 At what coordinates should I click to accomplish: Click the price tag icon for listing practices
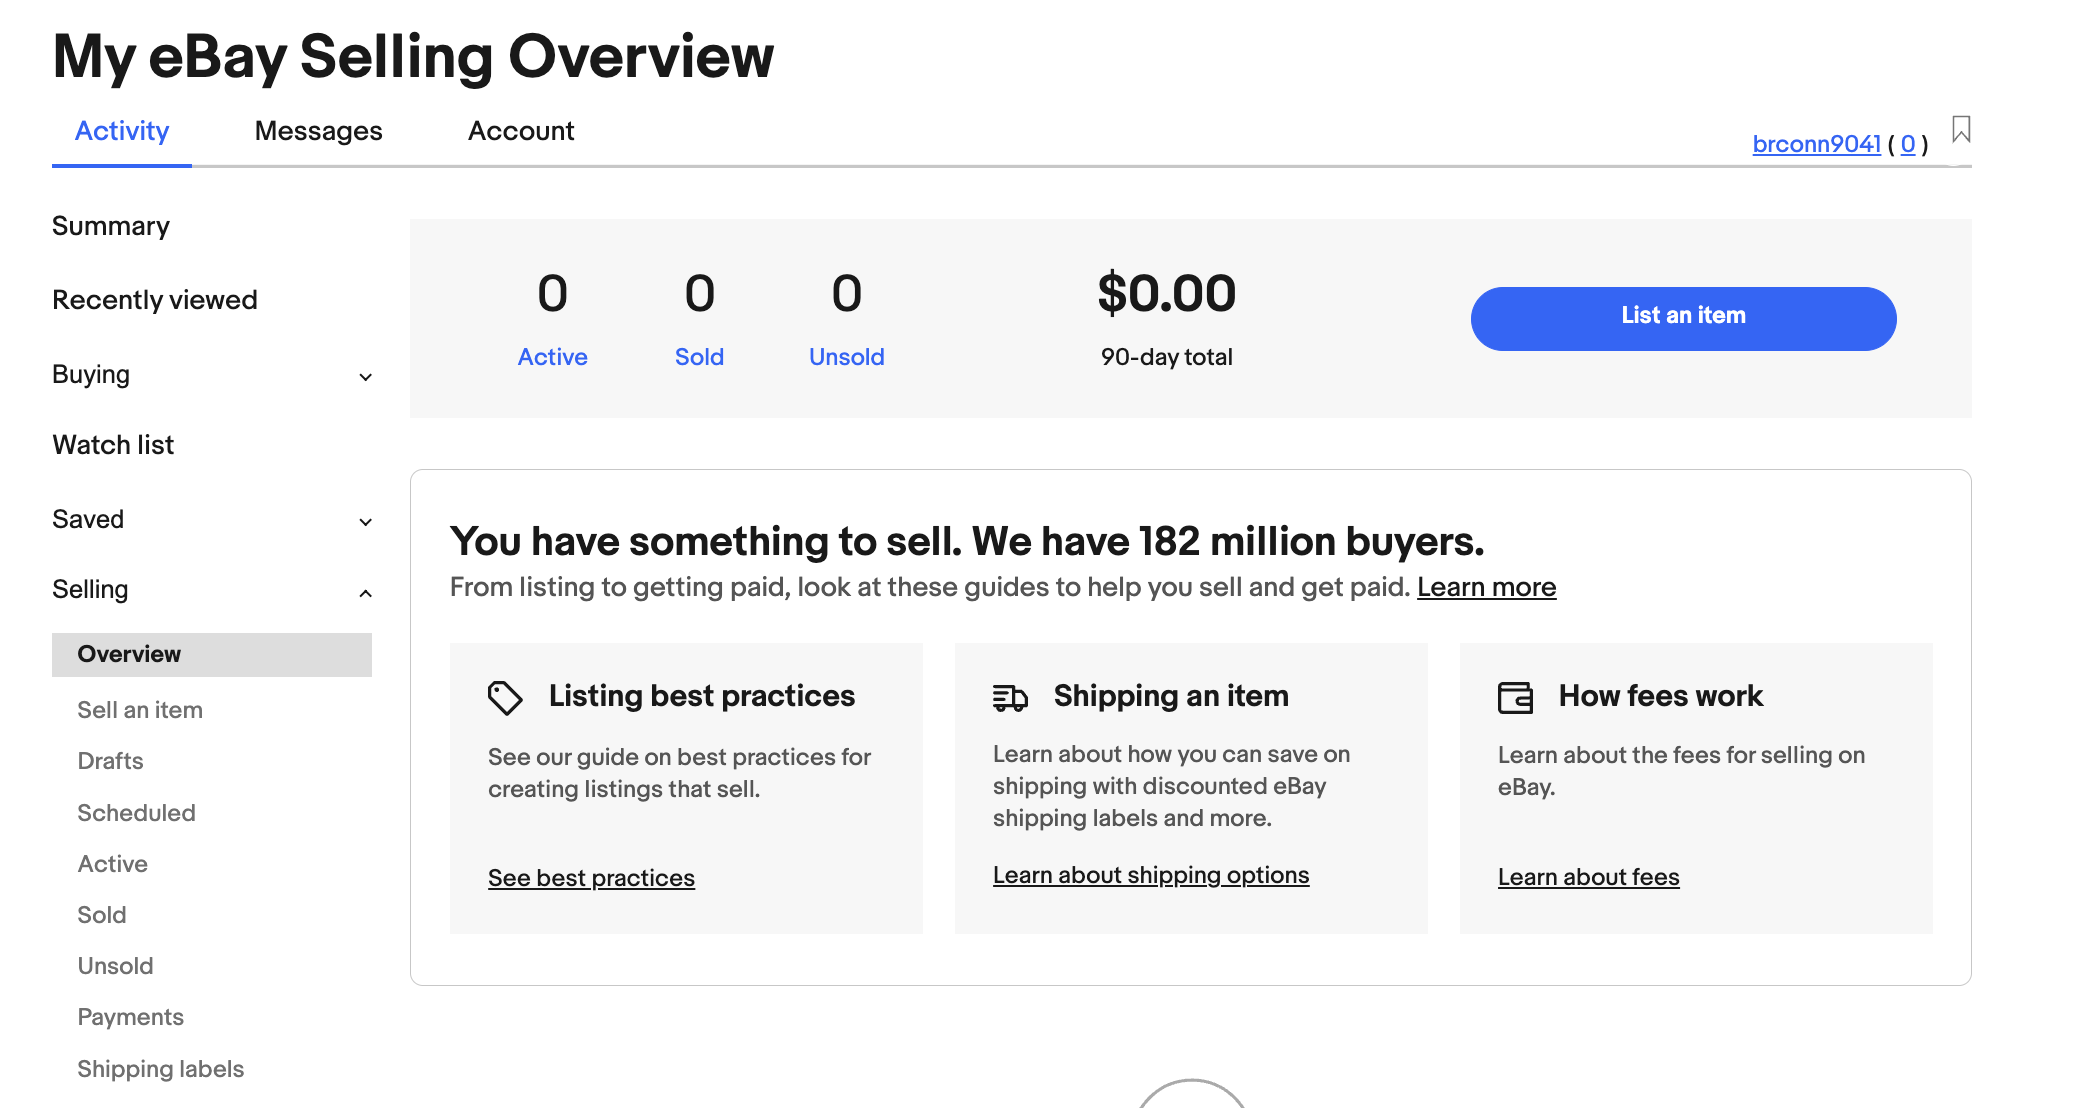tap(505, 697)
